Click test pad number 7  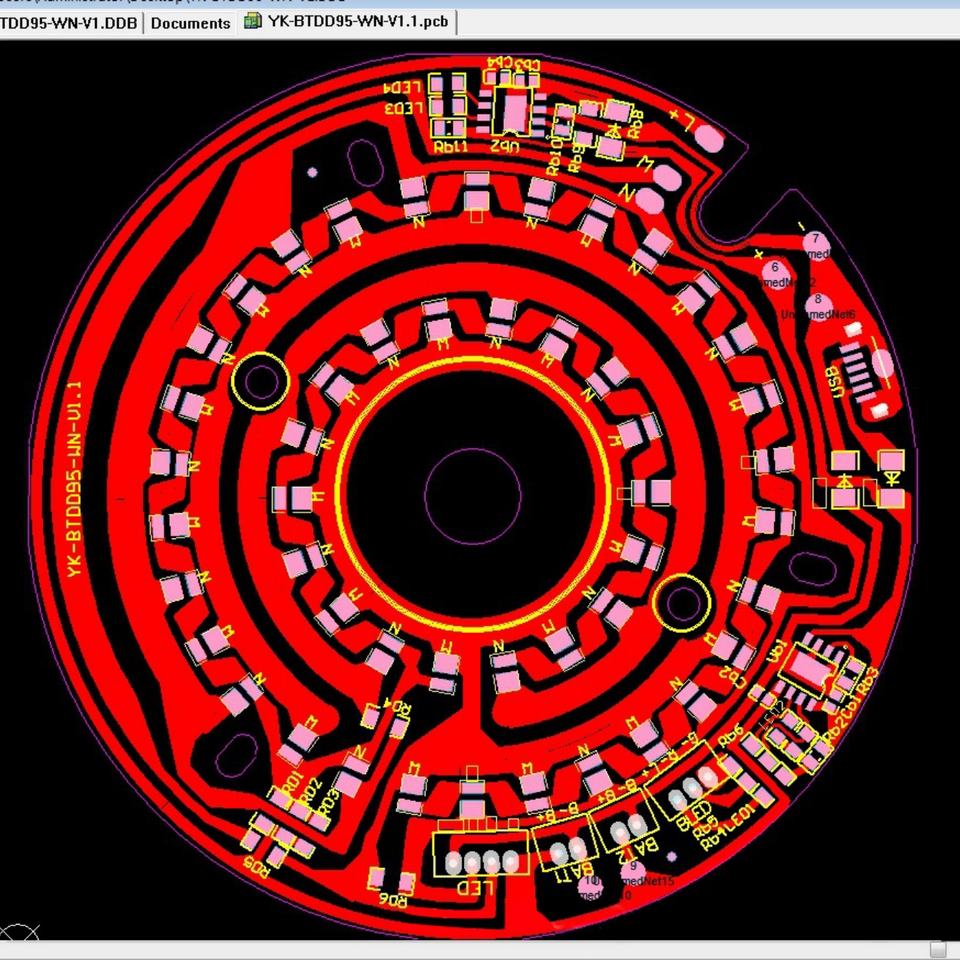pyautogui.click(x=815, y=240)
